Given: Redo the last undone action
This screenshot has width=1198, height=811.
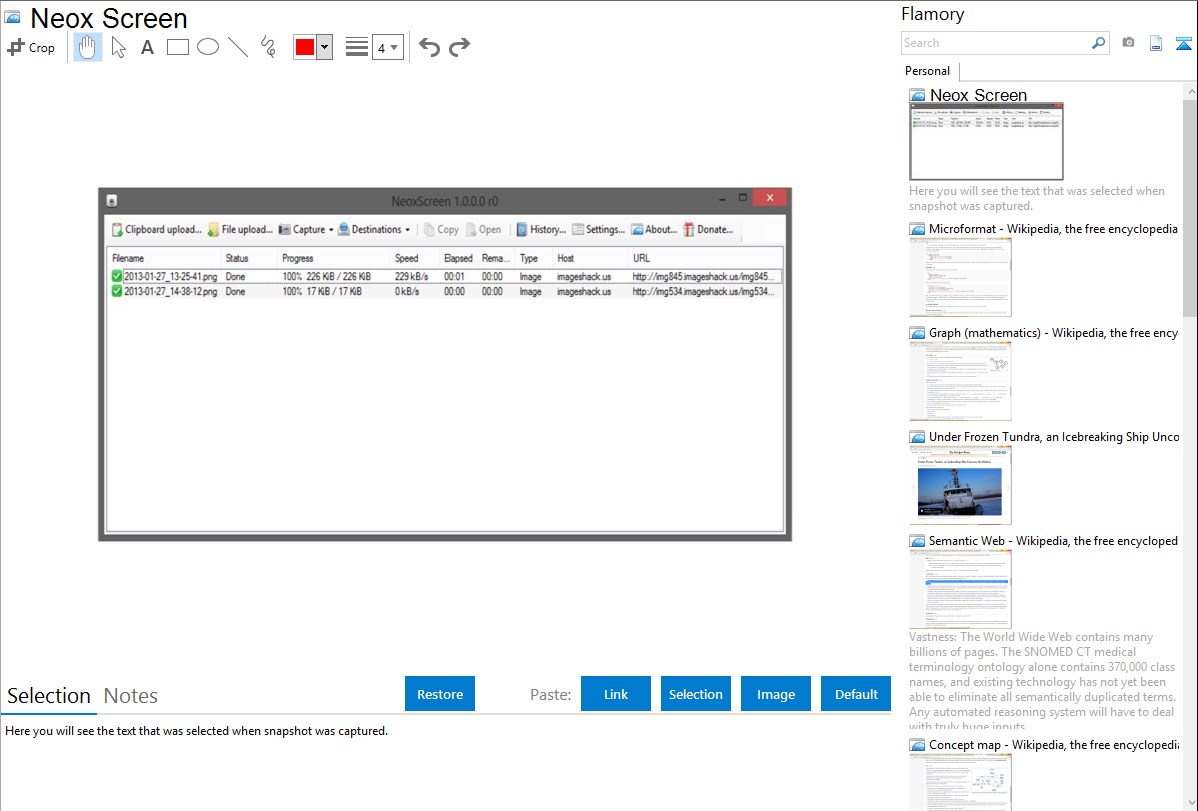Looking at the screenshot, I should pos(459,47).
